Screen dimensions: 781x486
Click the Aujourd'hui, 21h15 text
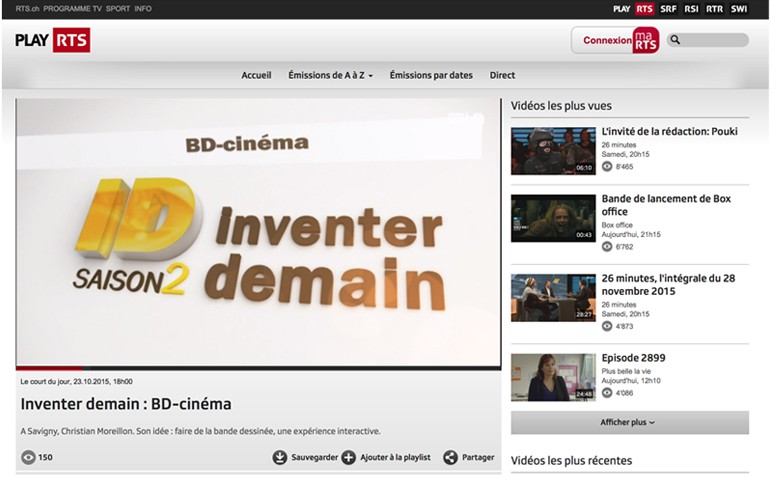pos(631,235)
